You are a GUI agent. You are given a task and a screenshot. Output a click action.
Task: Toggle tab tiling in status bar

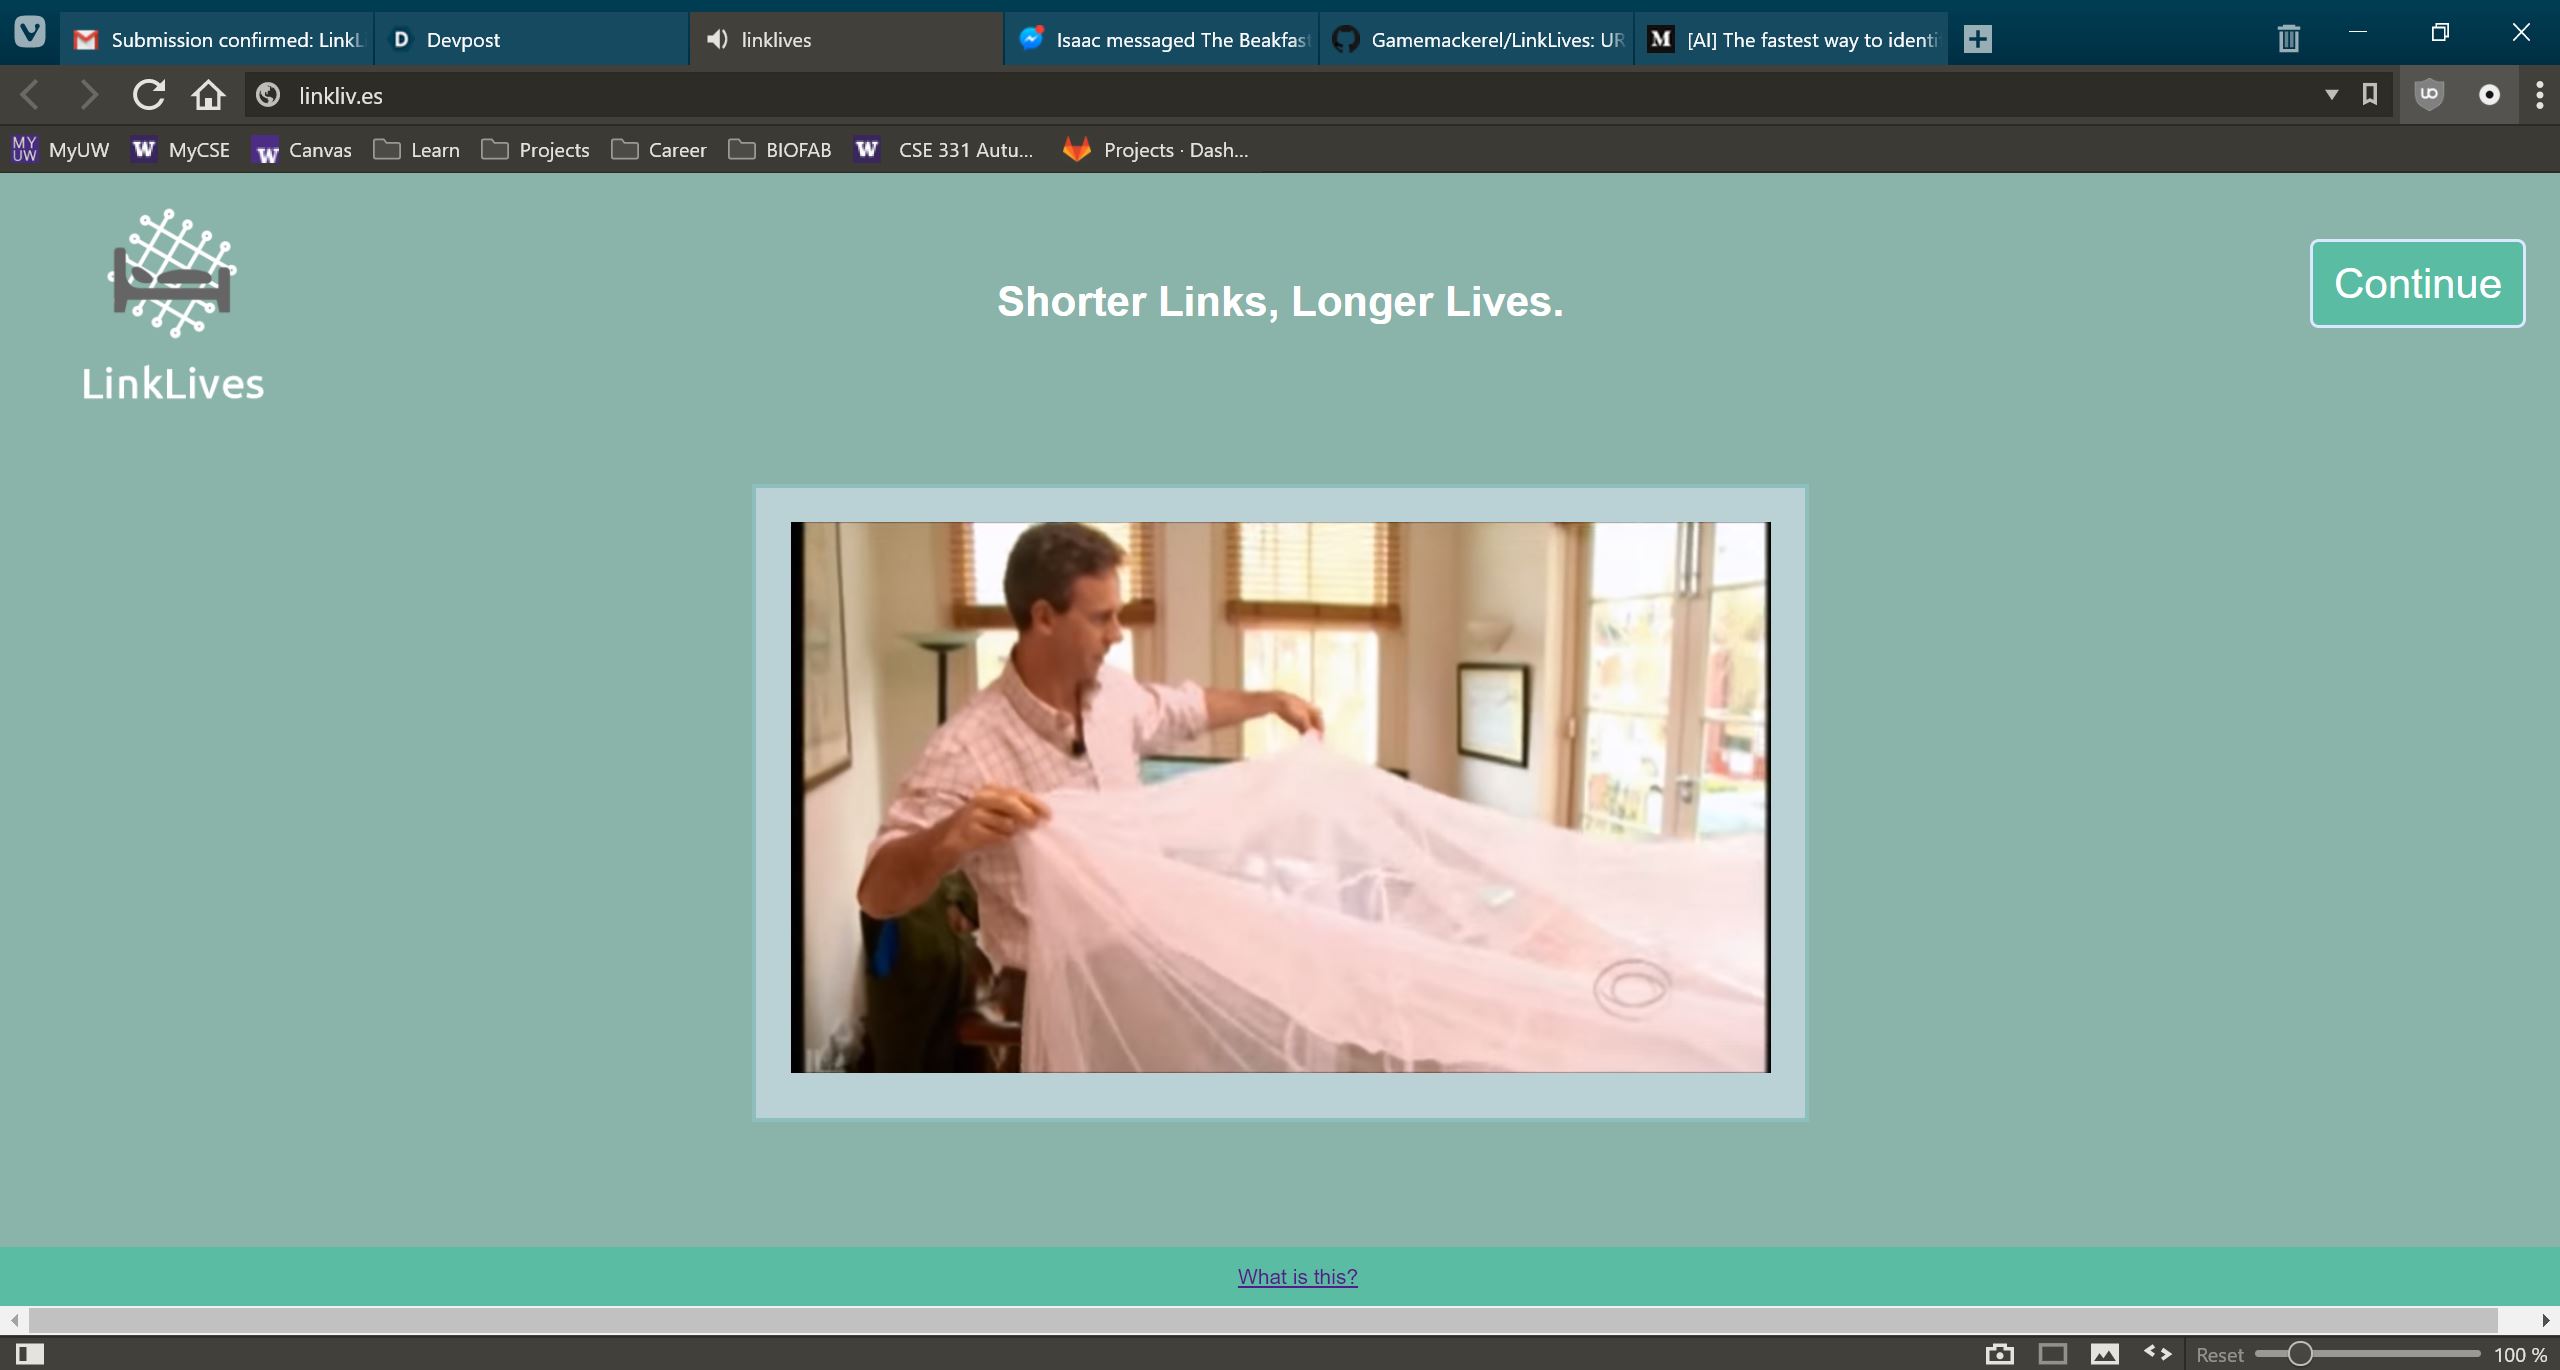pos(2052,1354)
